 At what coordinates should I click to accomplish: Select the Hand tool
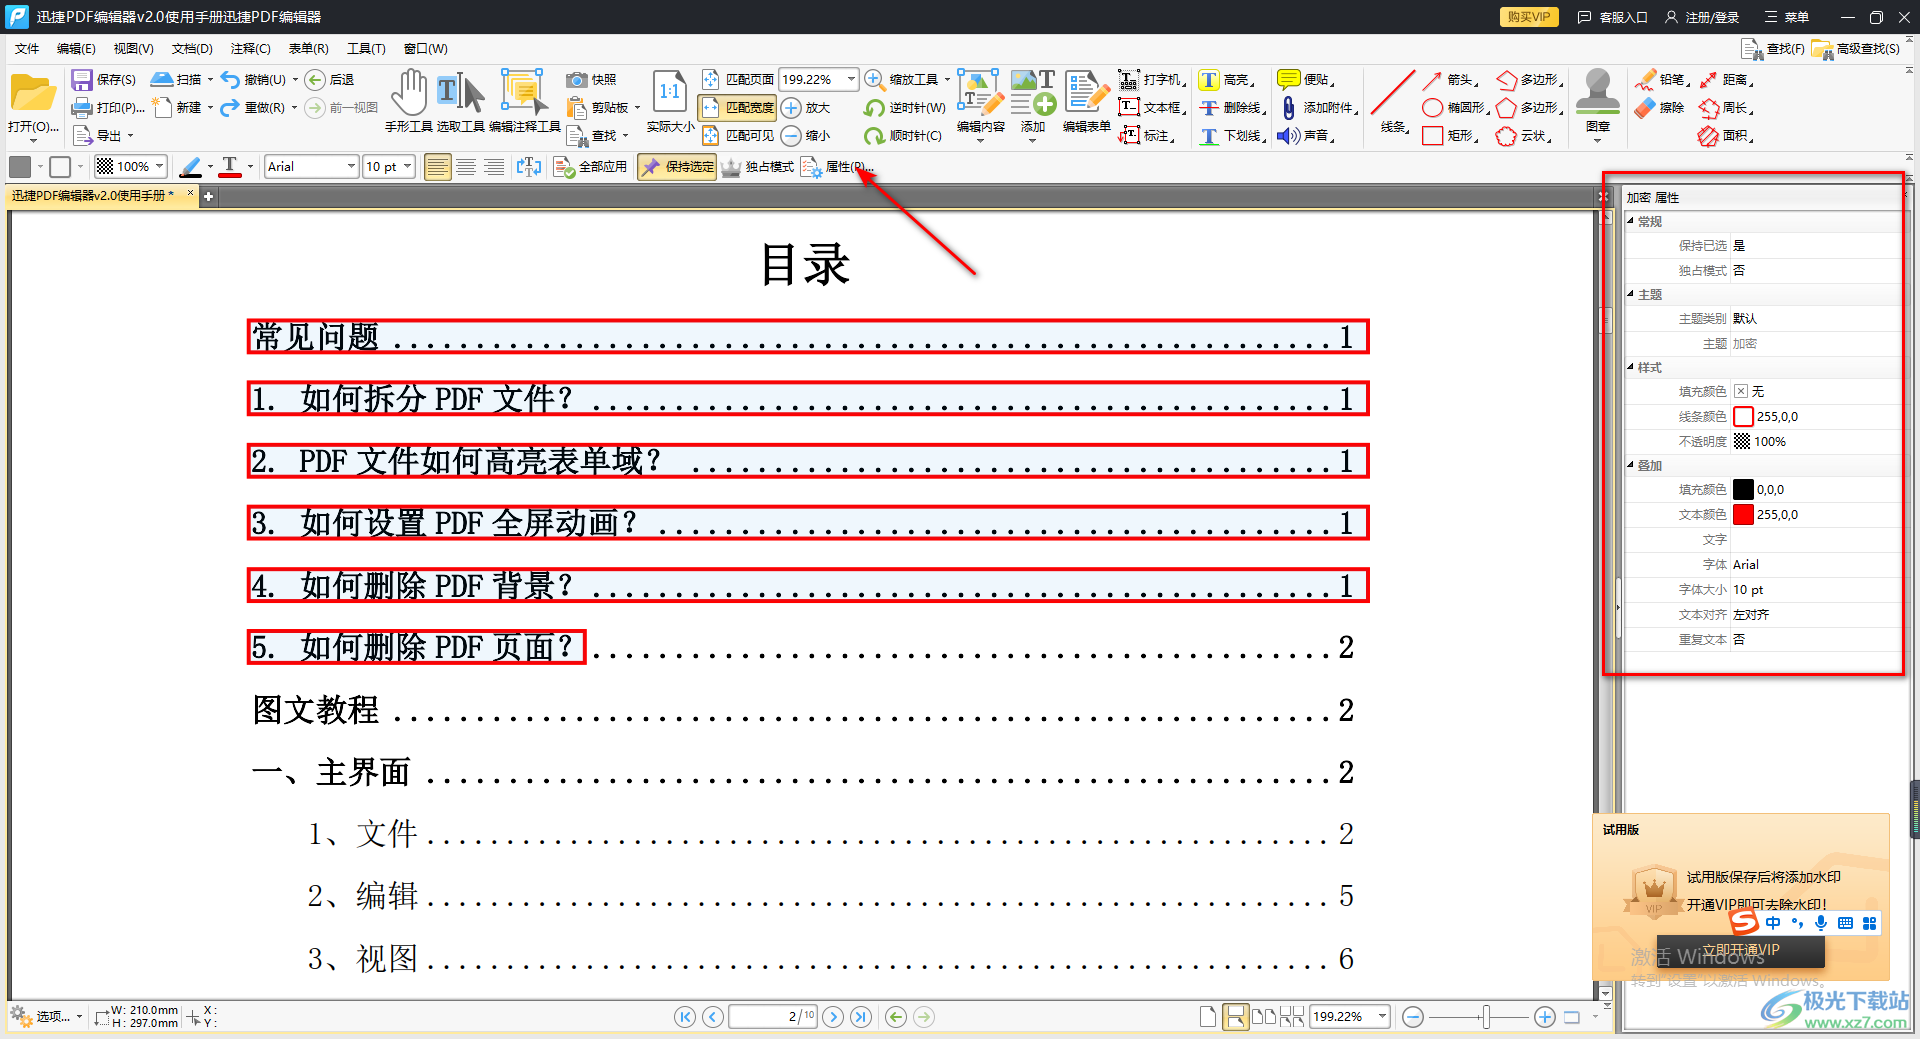(x=408, y=101)
